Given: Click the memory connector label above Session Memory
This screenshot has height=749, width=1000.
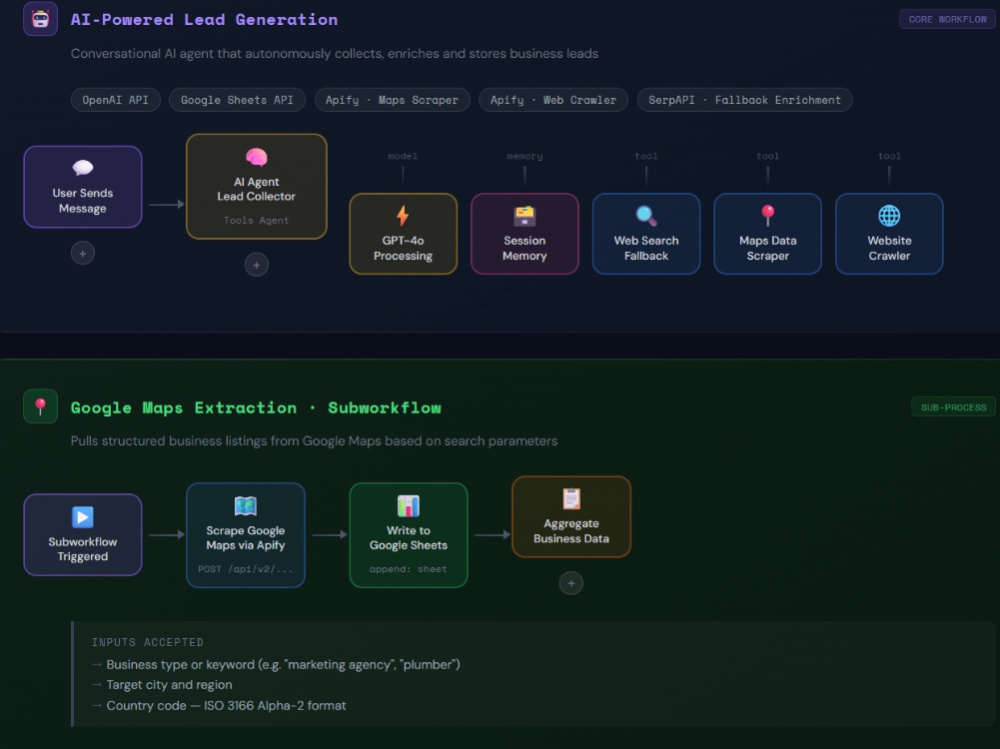Looking at the screenshot, I should point(525,156).
